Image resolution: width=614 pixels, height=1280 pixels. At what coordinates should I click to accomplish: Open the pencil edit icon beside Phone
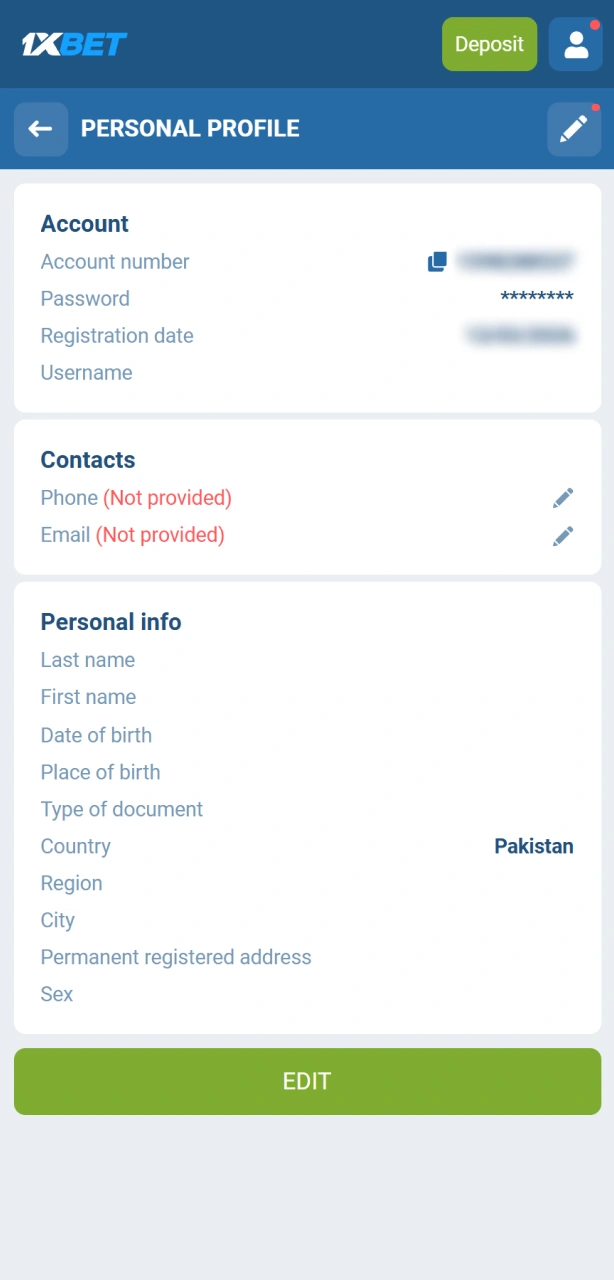[x=562, y=497]
